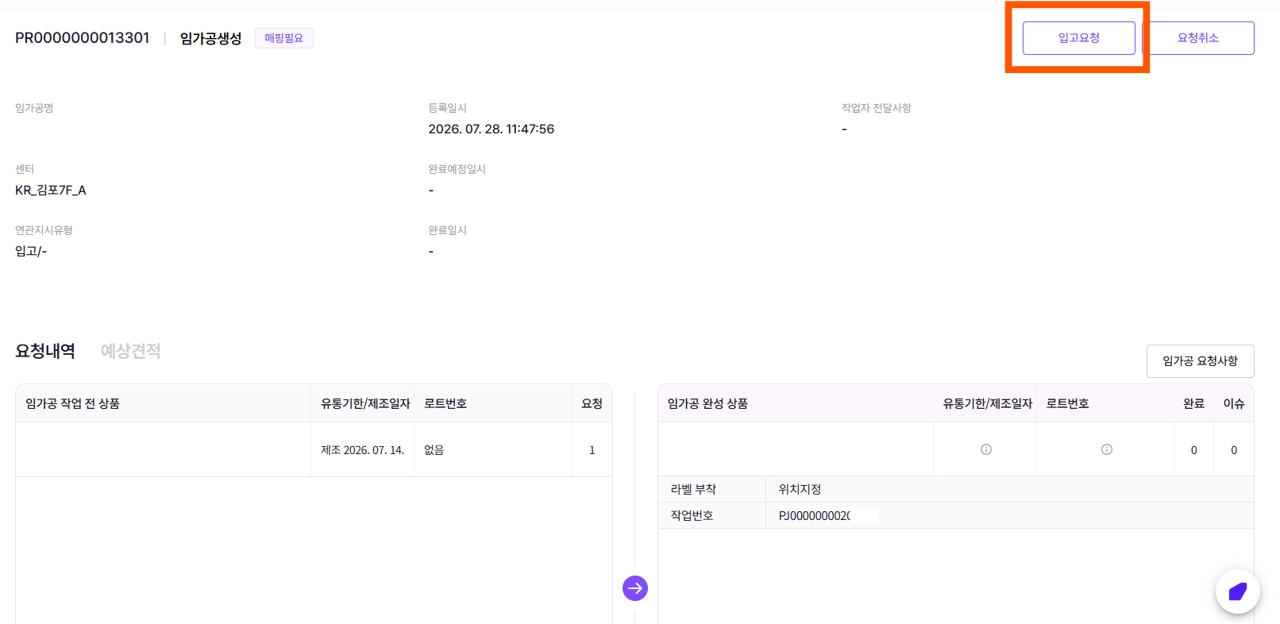Open the 임가공 요청사항 button
This screenshot has height=624, width=1280.
(x=1200, y=361)
